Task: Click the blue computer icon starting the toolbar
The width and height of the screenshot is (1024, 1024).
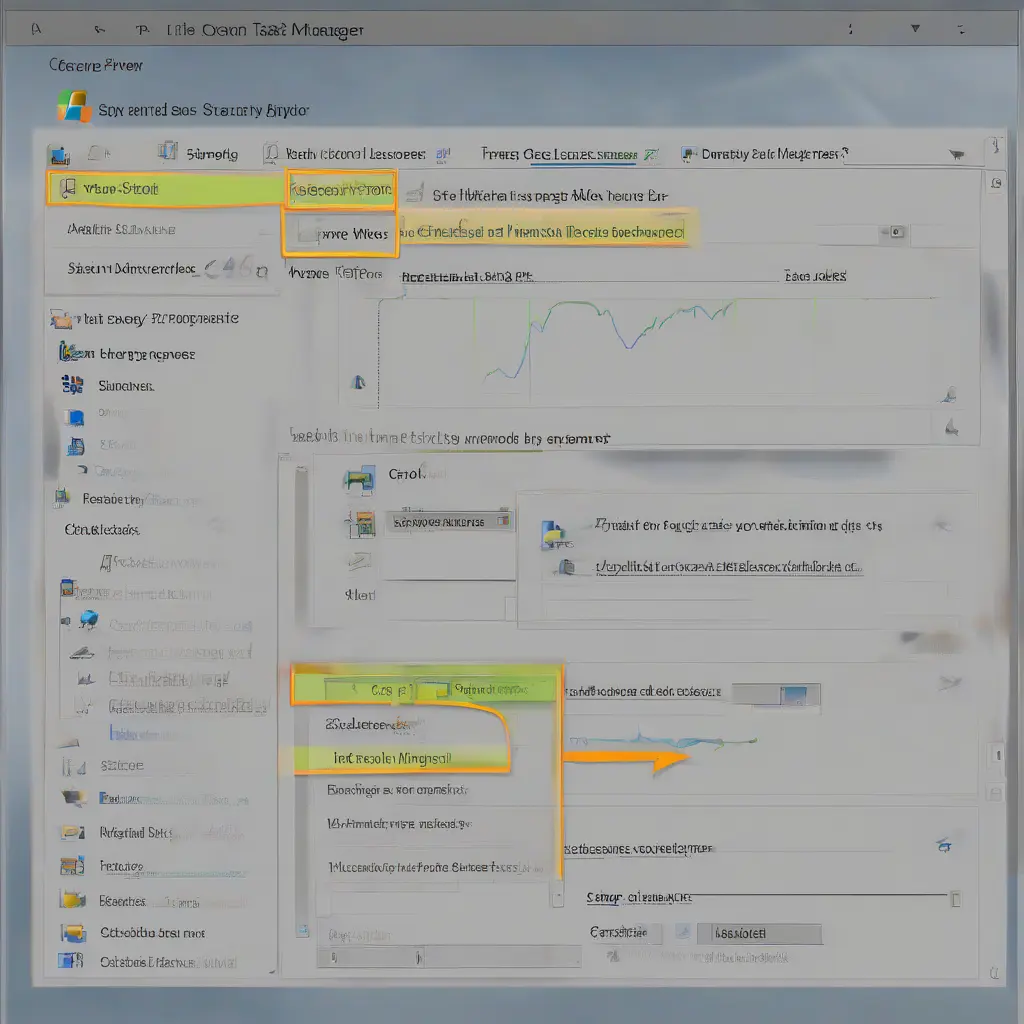Action: (59, 155)
